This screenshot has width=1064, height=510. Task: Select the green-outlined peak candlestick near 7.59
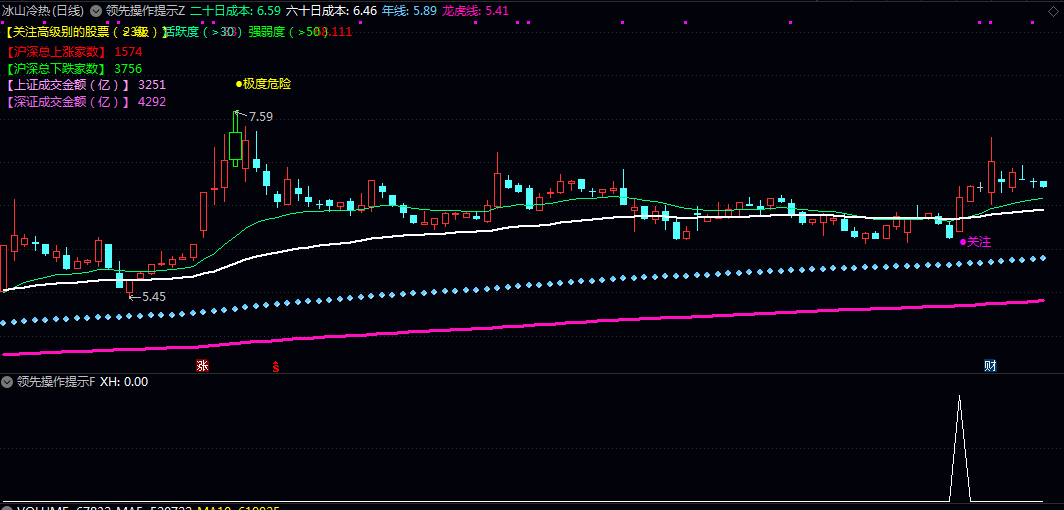(x=235, y=139)
